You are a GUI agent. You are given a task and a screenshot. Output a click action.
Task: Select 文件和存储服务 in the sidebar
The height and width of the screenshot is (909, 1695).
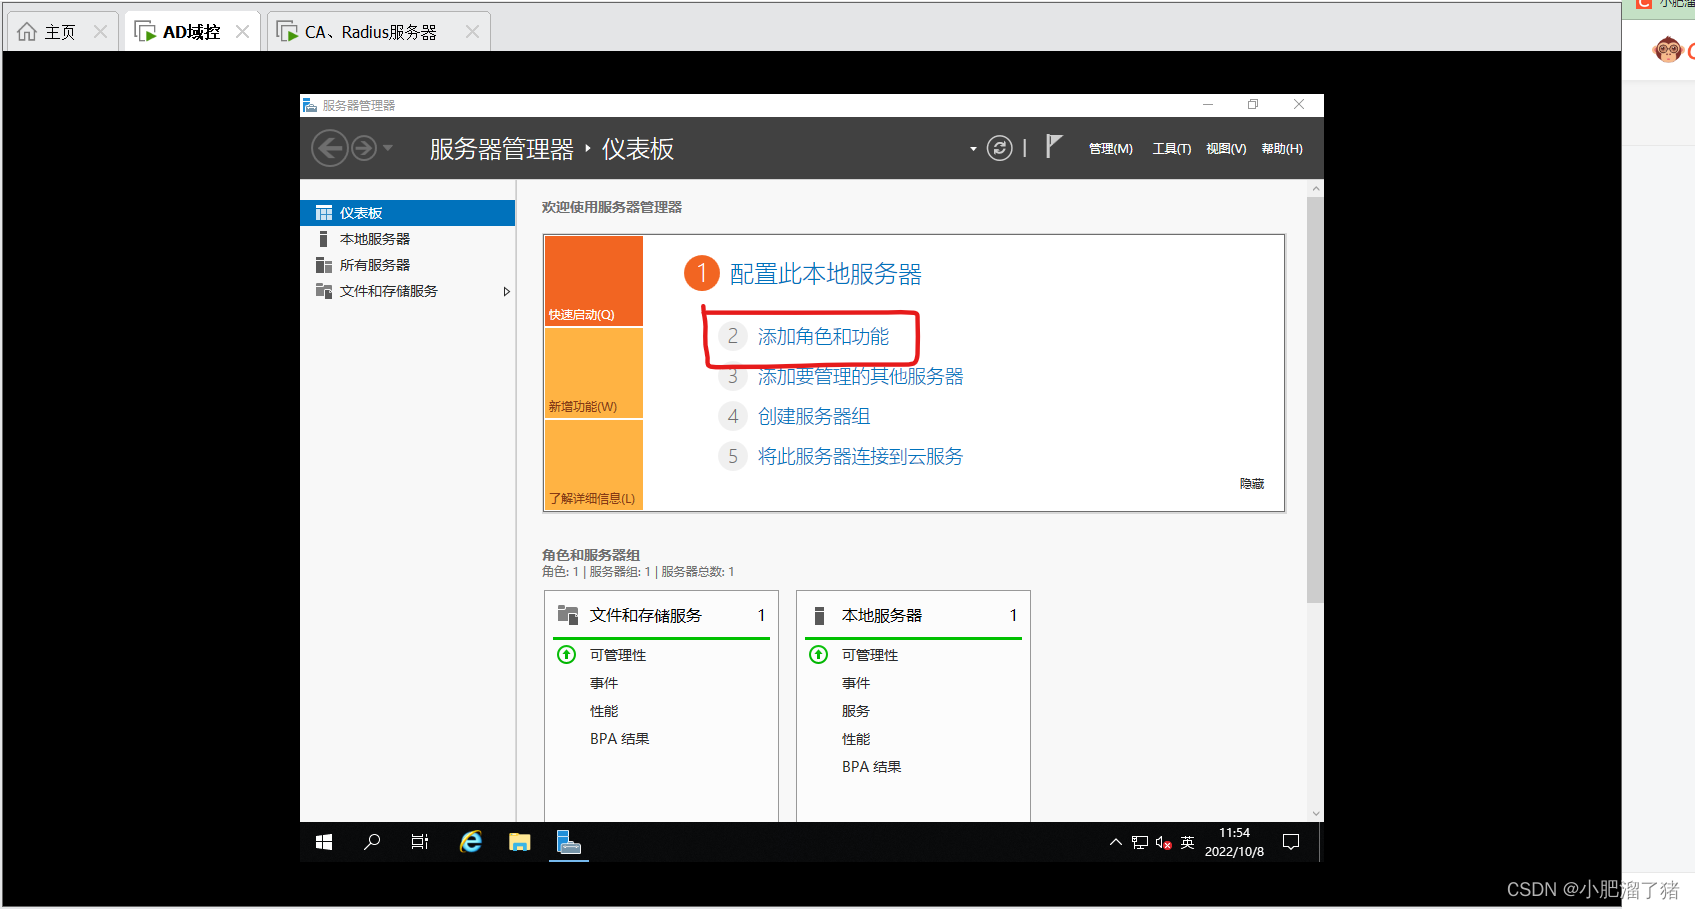coord(408,291)
